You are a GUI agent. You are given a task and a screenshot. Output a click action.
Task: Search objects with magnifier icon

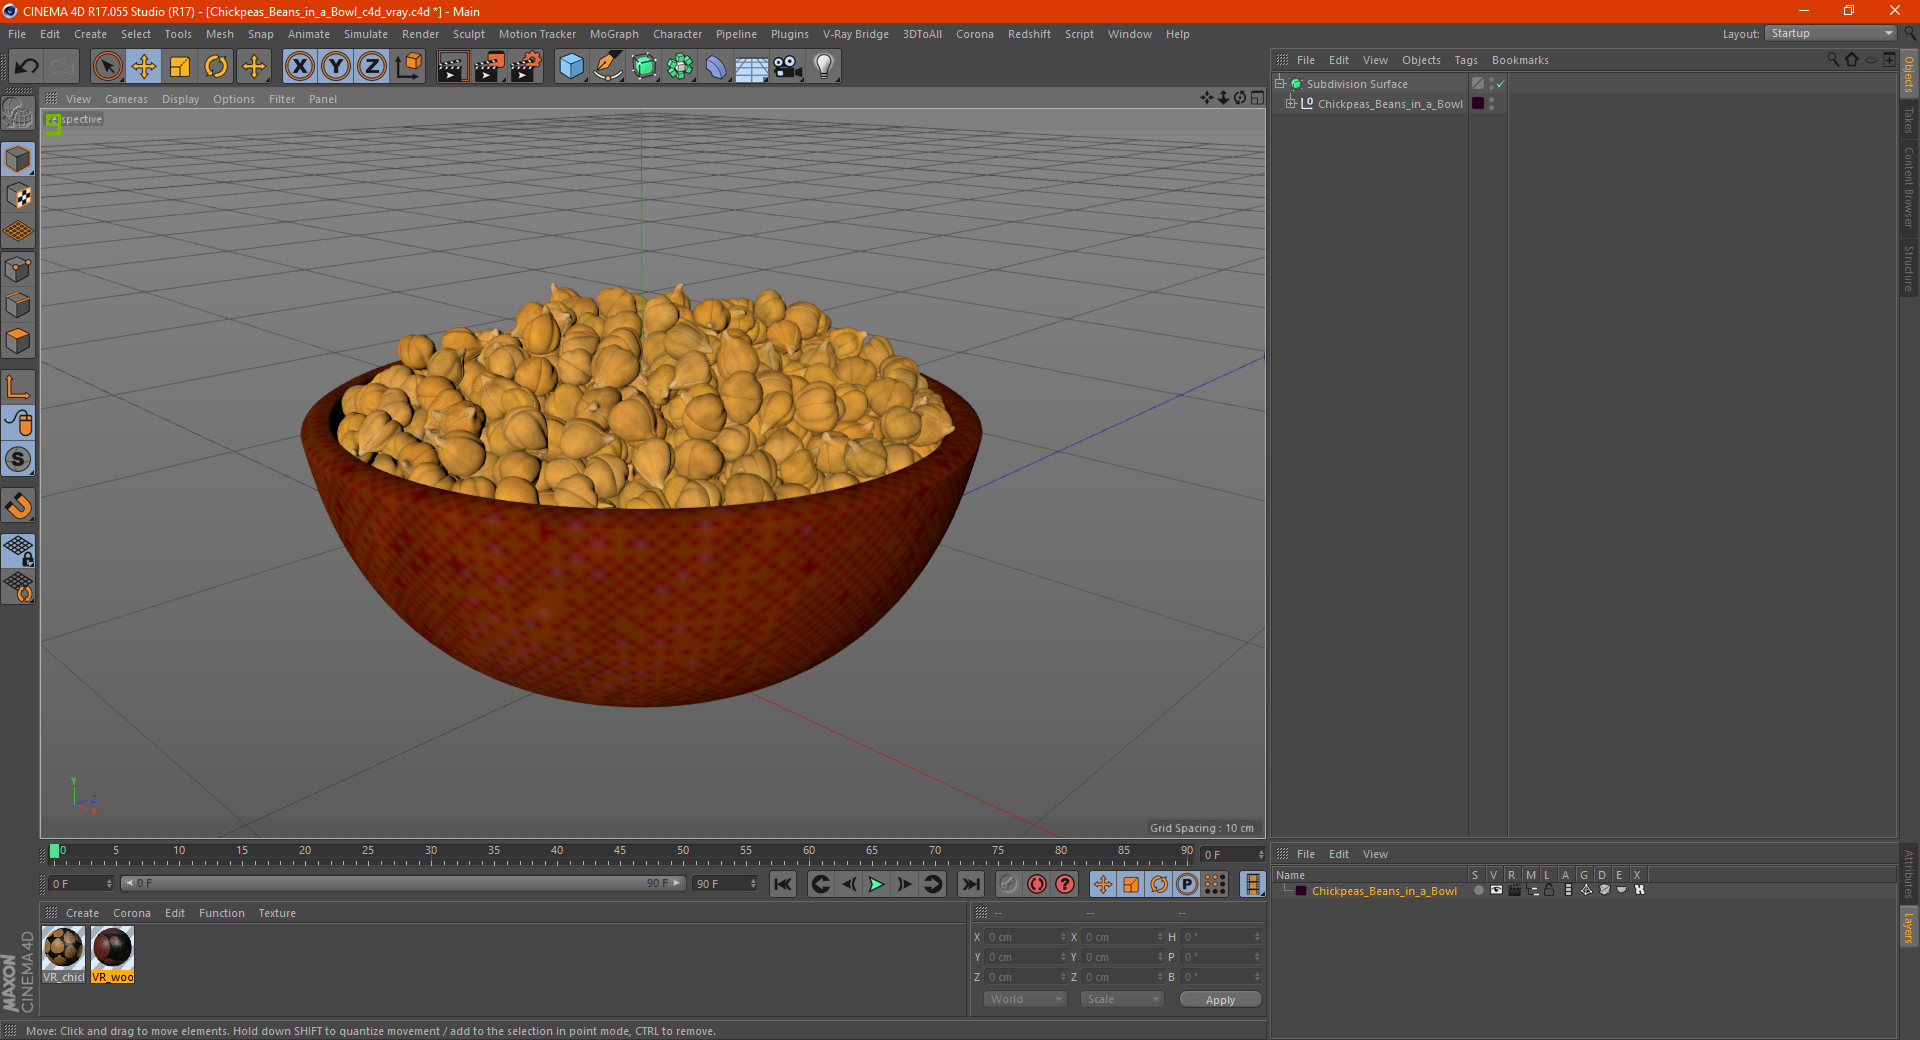pyautogui.click(x=1833, y=60)
